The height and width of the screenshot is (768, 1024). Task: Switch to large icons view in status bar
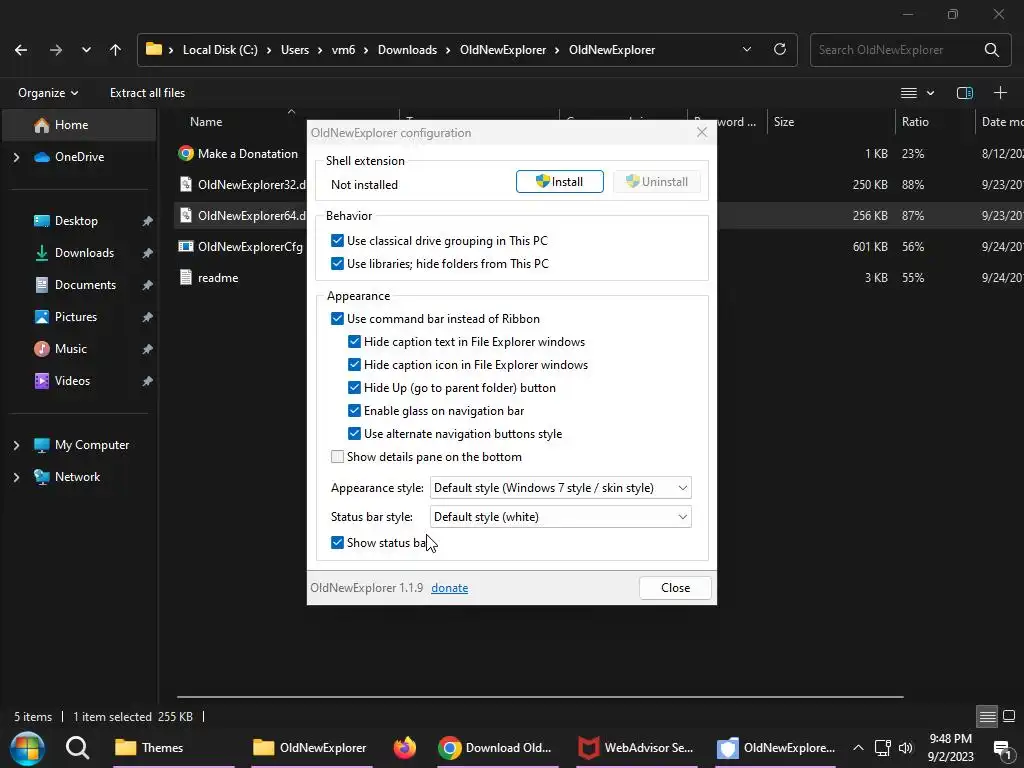(x=1009, y=717)
